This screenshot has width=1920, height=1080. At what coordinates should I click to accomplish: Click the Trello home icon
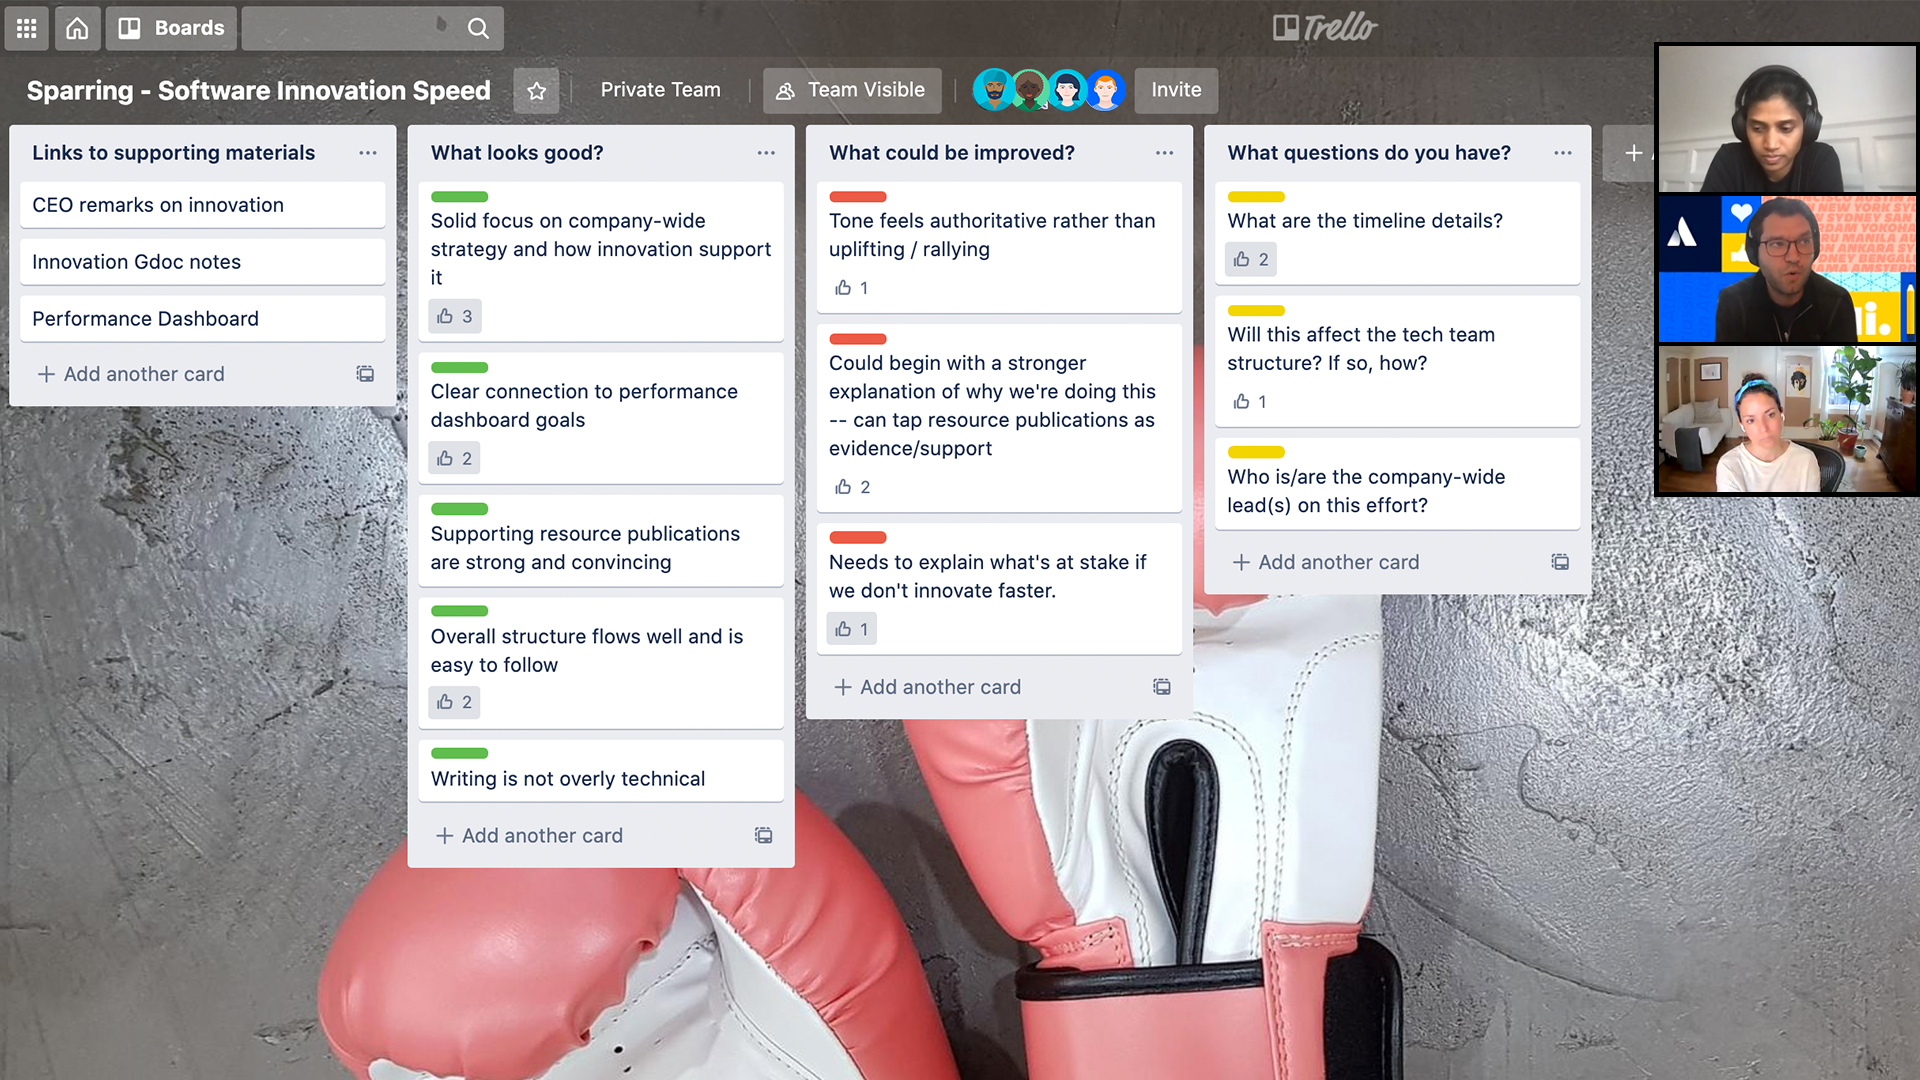pyautogui.click(x=76, y=26)
